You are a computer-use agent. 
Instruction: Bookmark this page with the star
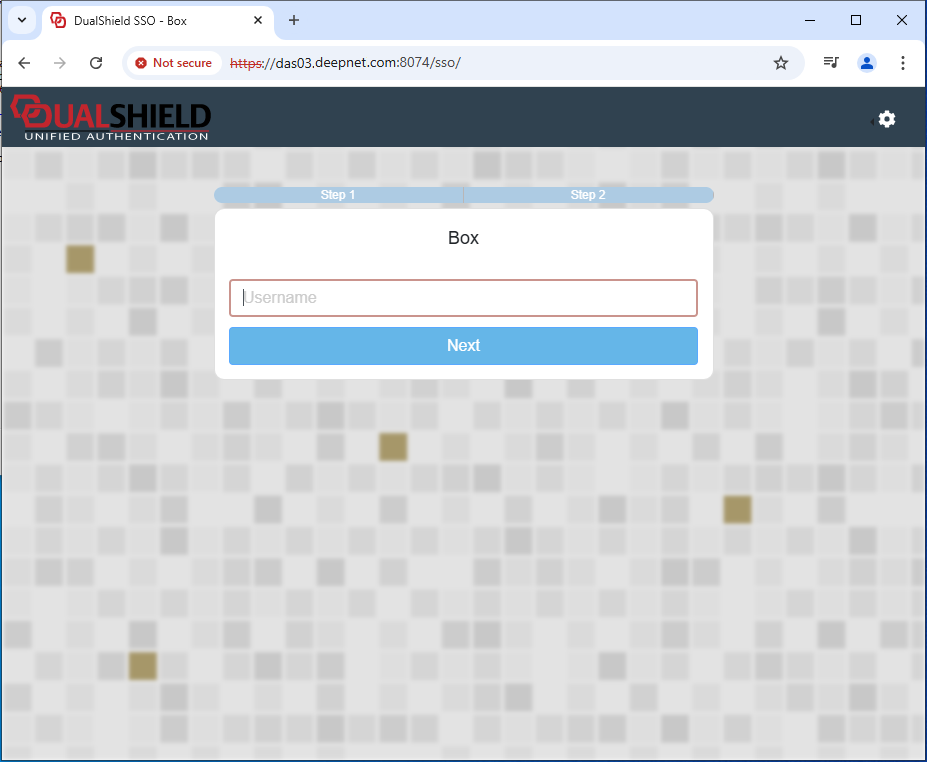coord(781,63)
